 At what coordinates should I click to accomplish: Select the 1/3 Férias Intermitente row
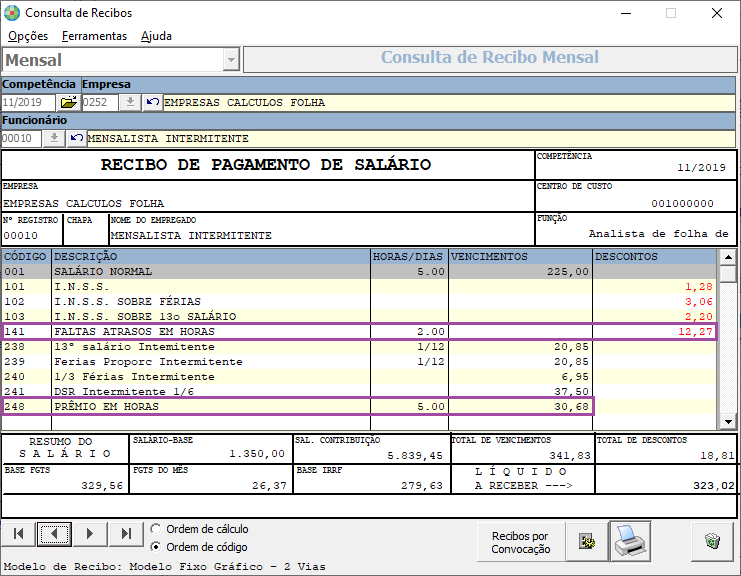coord(359,377)
